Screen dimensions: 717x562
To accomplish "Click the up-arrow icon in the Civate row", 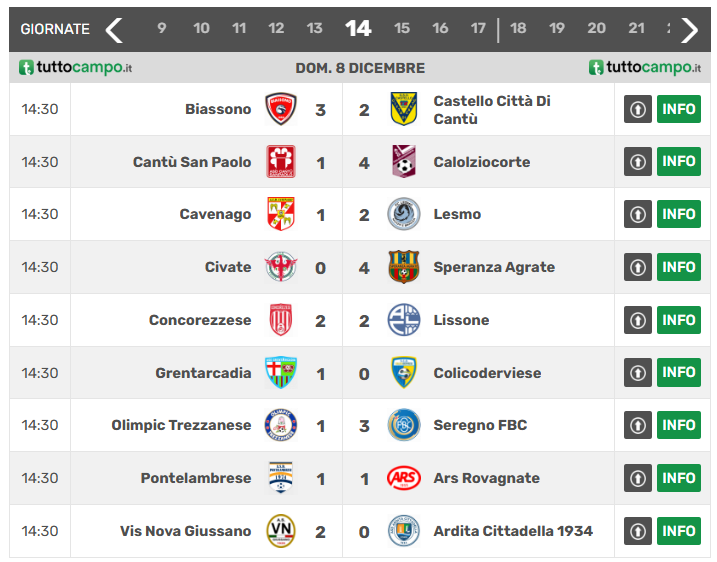I will click(x=638, y=267).
